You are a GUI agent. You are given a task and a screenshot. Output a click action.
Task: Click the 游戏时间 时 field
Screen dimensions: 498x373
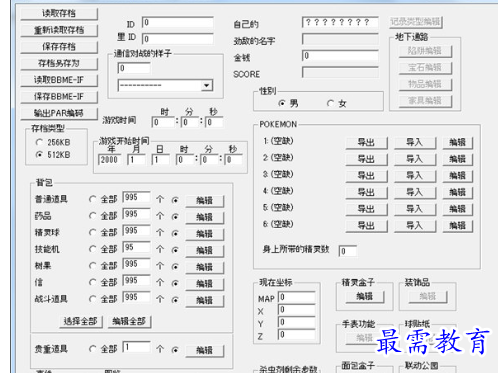click(x=163, y=122)
